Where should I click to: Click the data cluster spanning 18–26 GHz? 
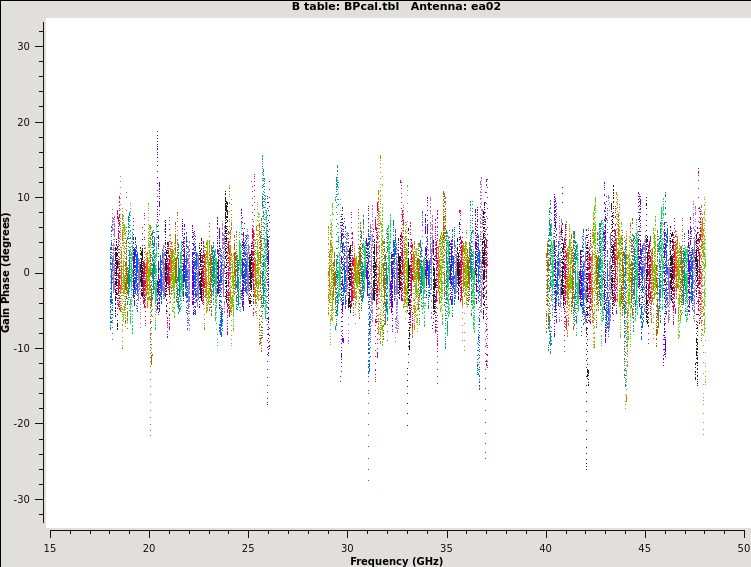(189, 272)
